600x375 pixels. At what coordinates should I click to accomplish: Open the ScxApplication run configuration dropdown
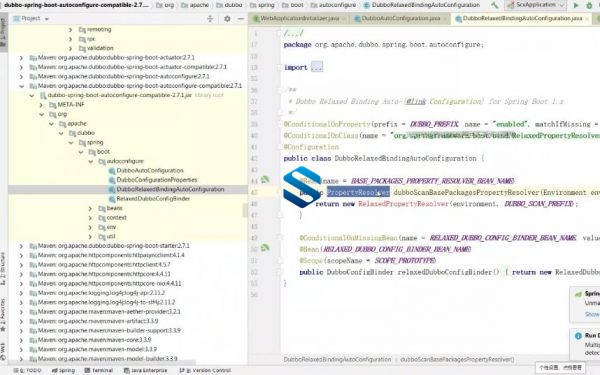click(536, 5)
